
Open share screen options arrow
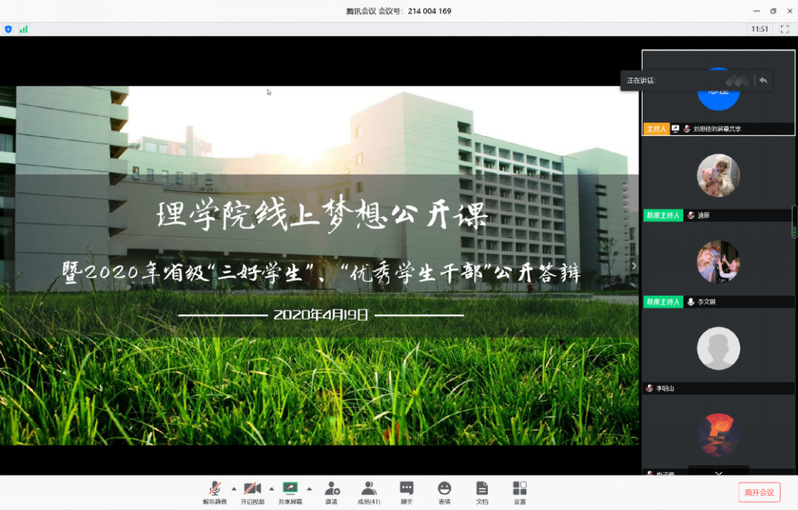point(309,489)
